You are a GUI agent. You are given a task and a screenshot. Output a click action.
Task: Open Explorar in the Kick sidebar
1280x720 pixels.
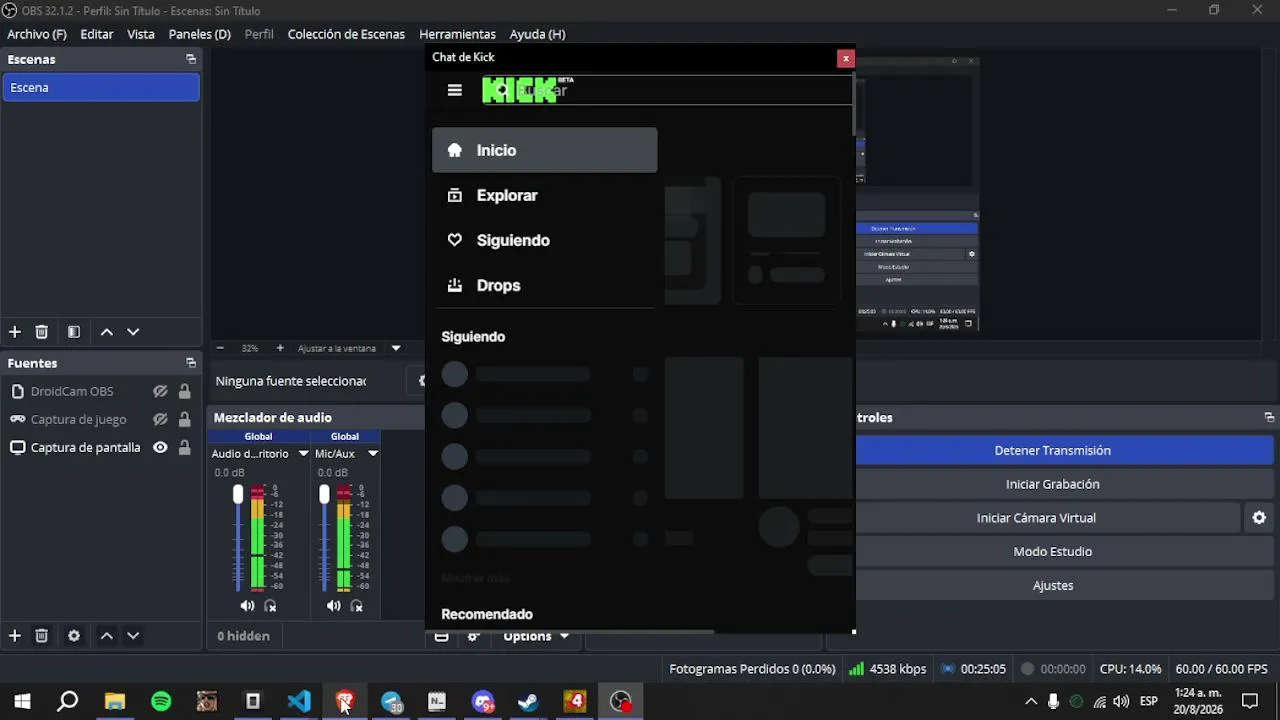[545, 195]
